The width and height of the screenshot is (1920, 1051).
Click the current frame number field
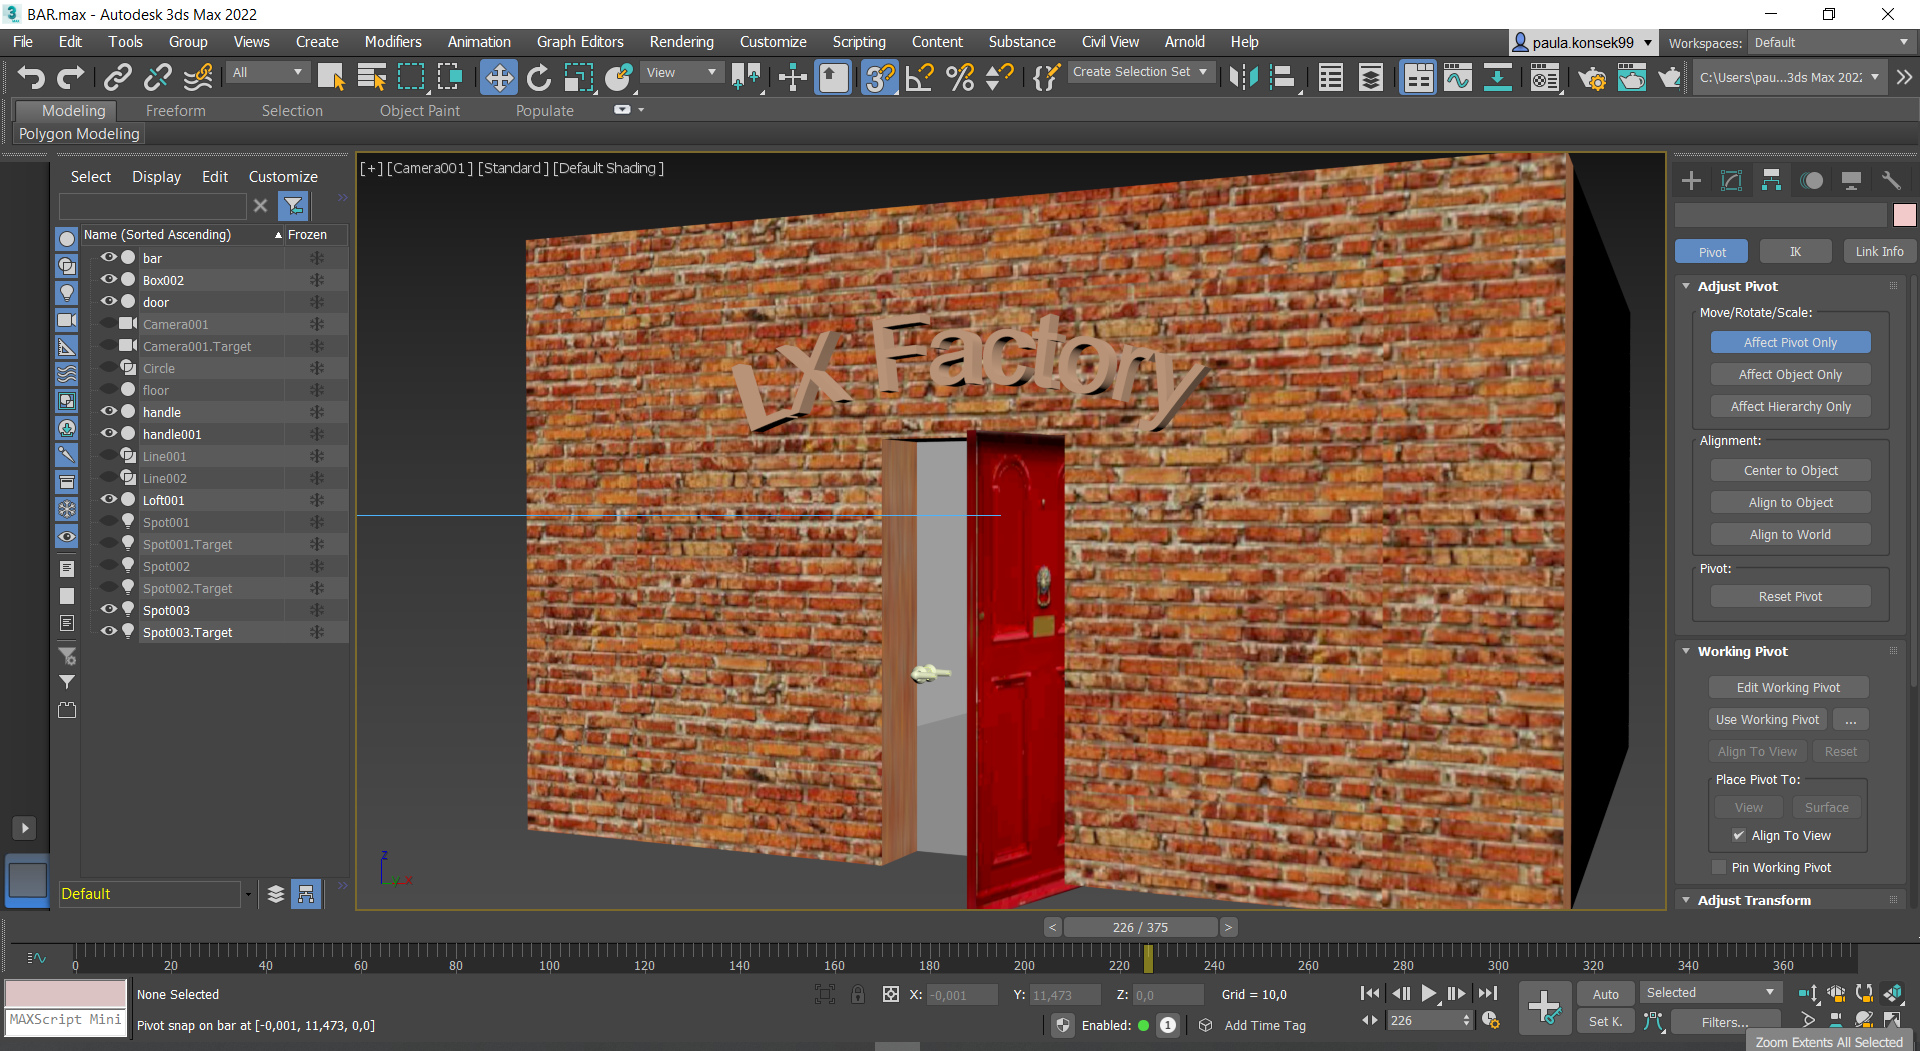point(1423,1020)
